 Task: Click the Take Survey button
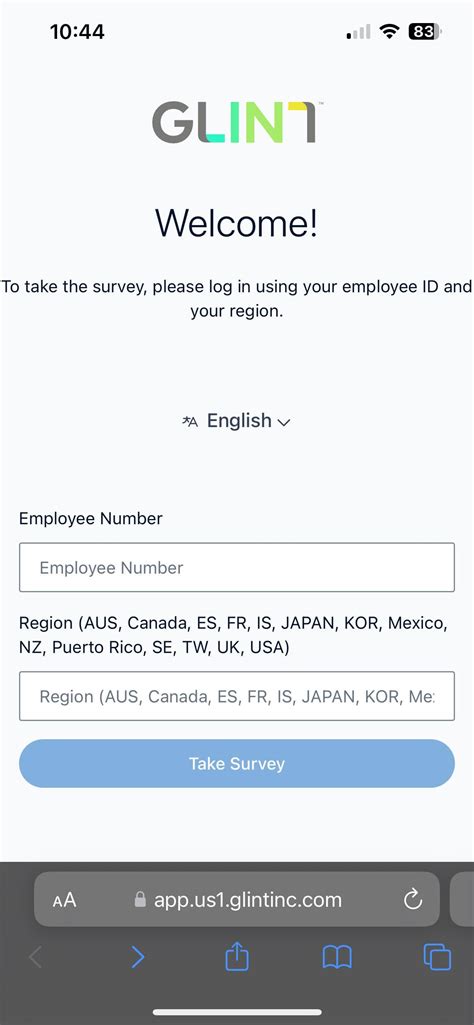tap(237, 764)
